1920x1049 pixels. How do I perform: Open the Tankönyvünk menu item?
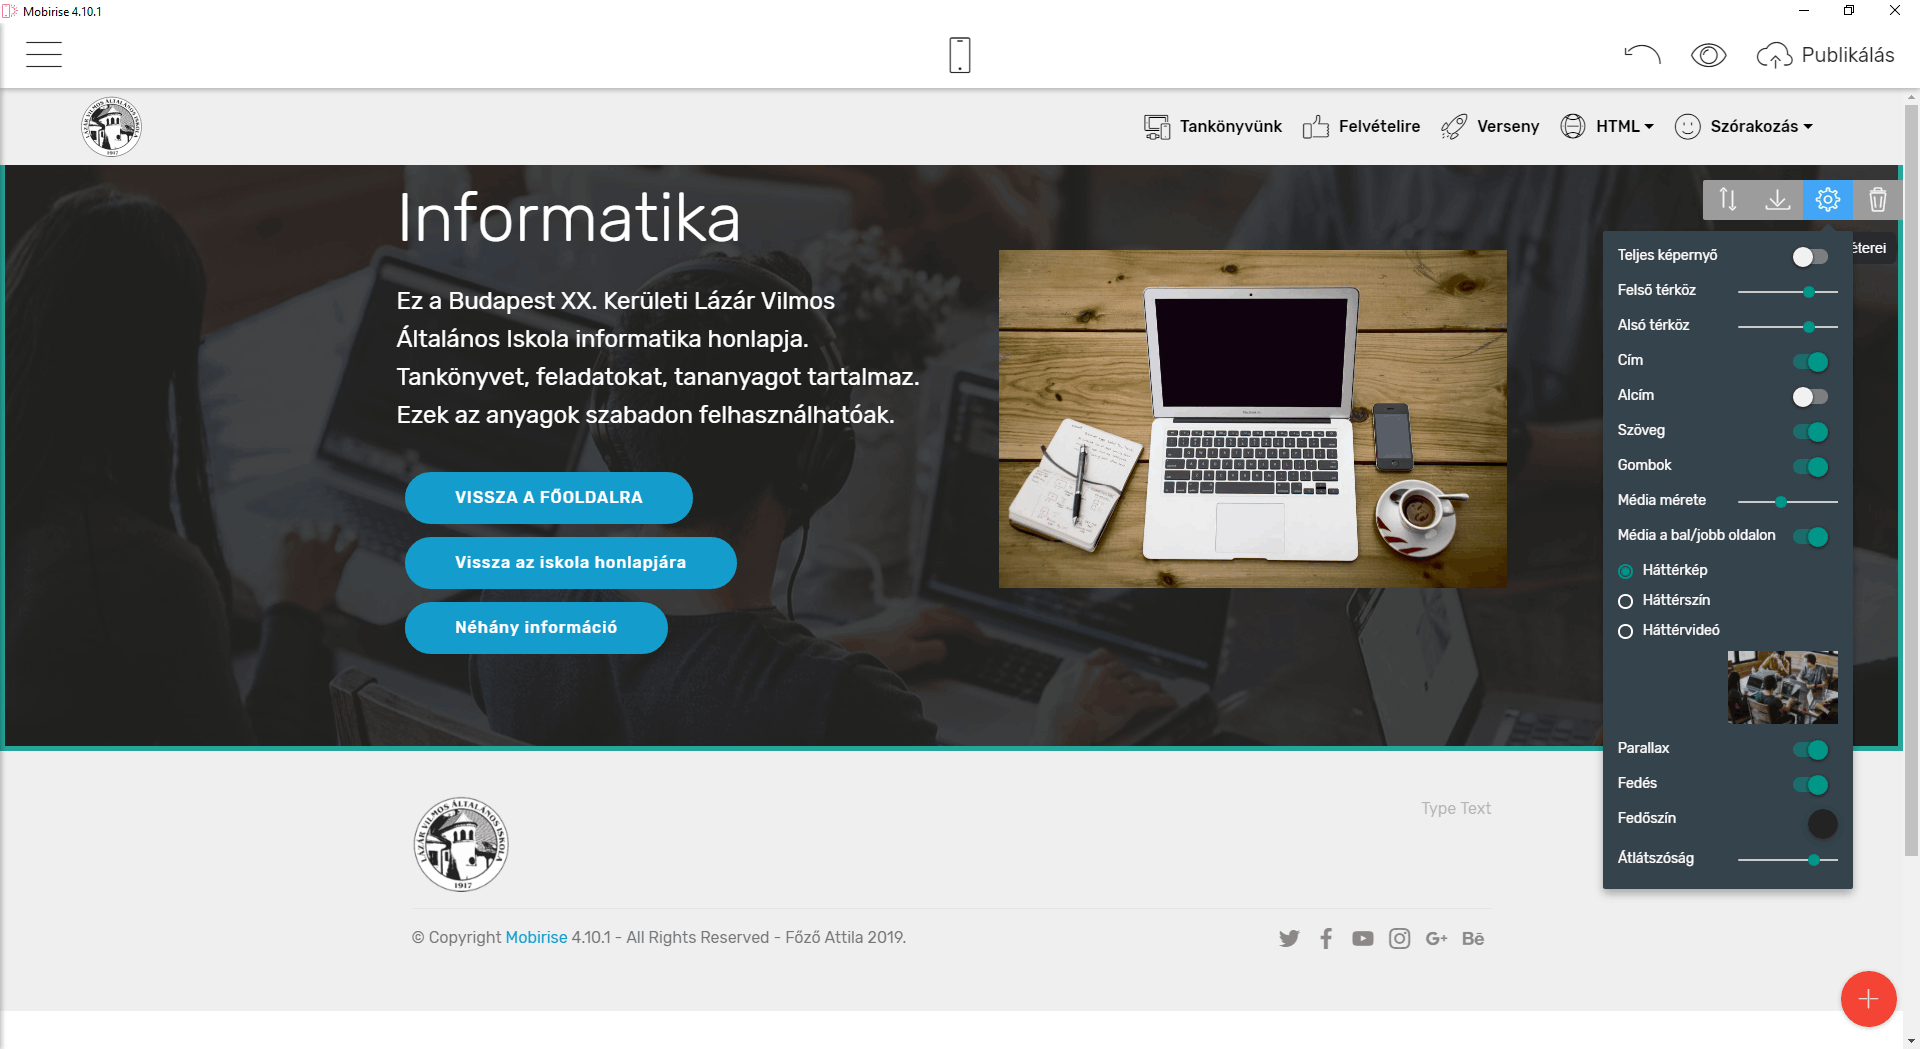click(1213, 126)
